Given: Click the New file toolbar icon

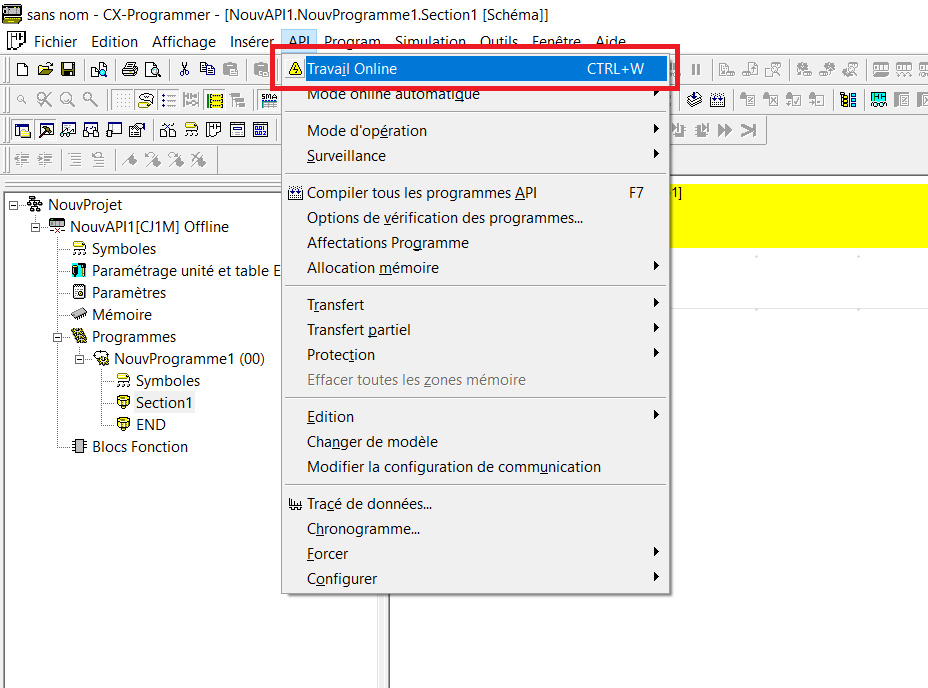Looking at the screenshot, I should point(22,69).
